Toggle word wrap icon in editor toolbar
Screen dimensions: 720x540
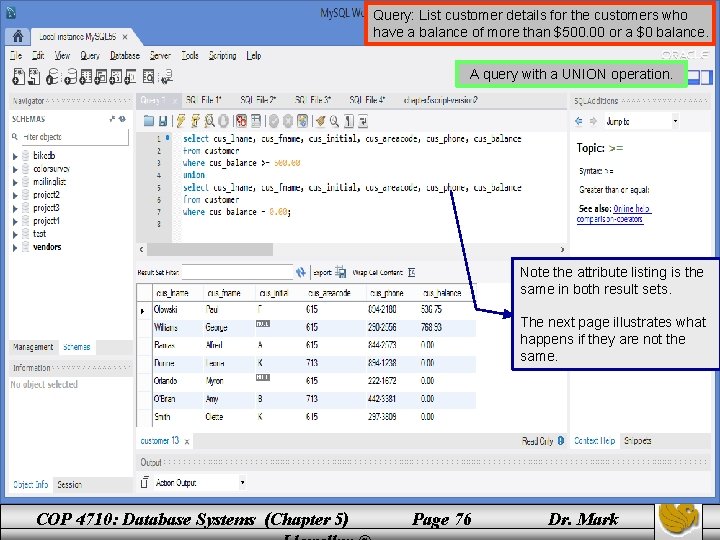(x=363, y=121)
